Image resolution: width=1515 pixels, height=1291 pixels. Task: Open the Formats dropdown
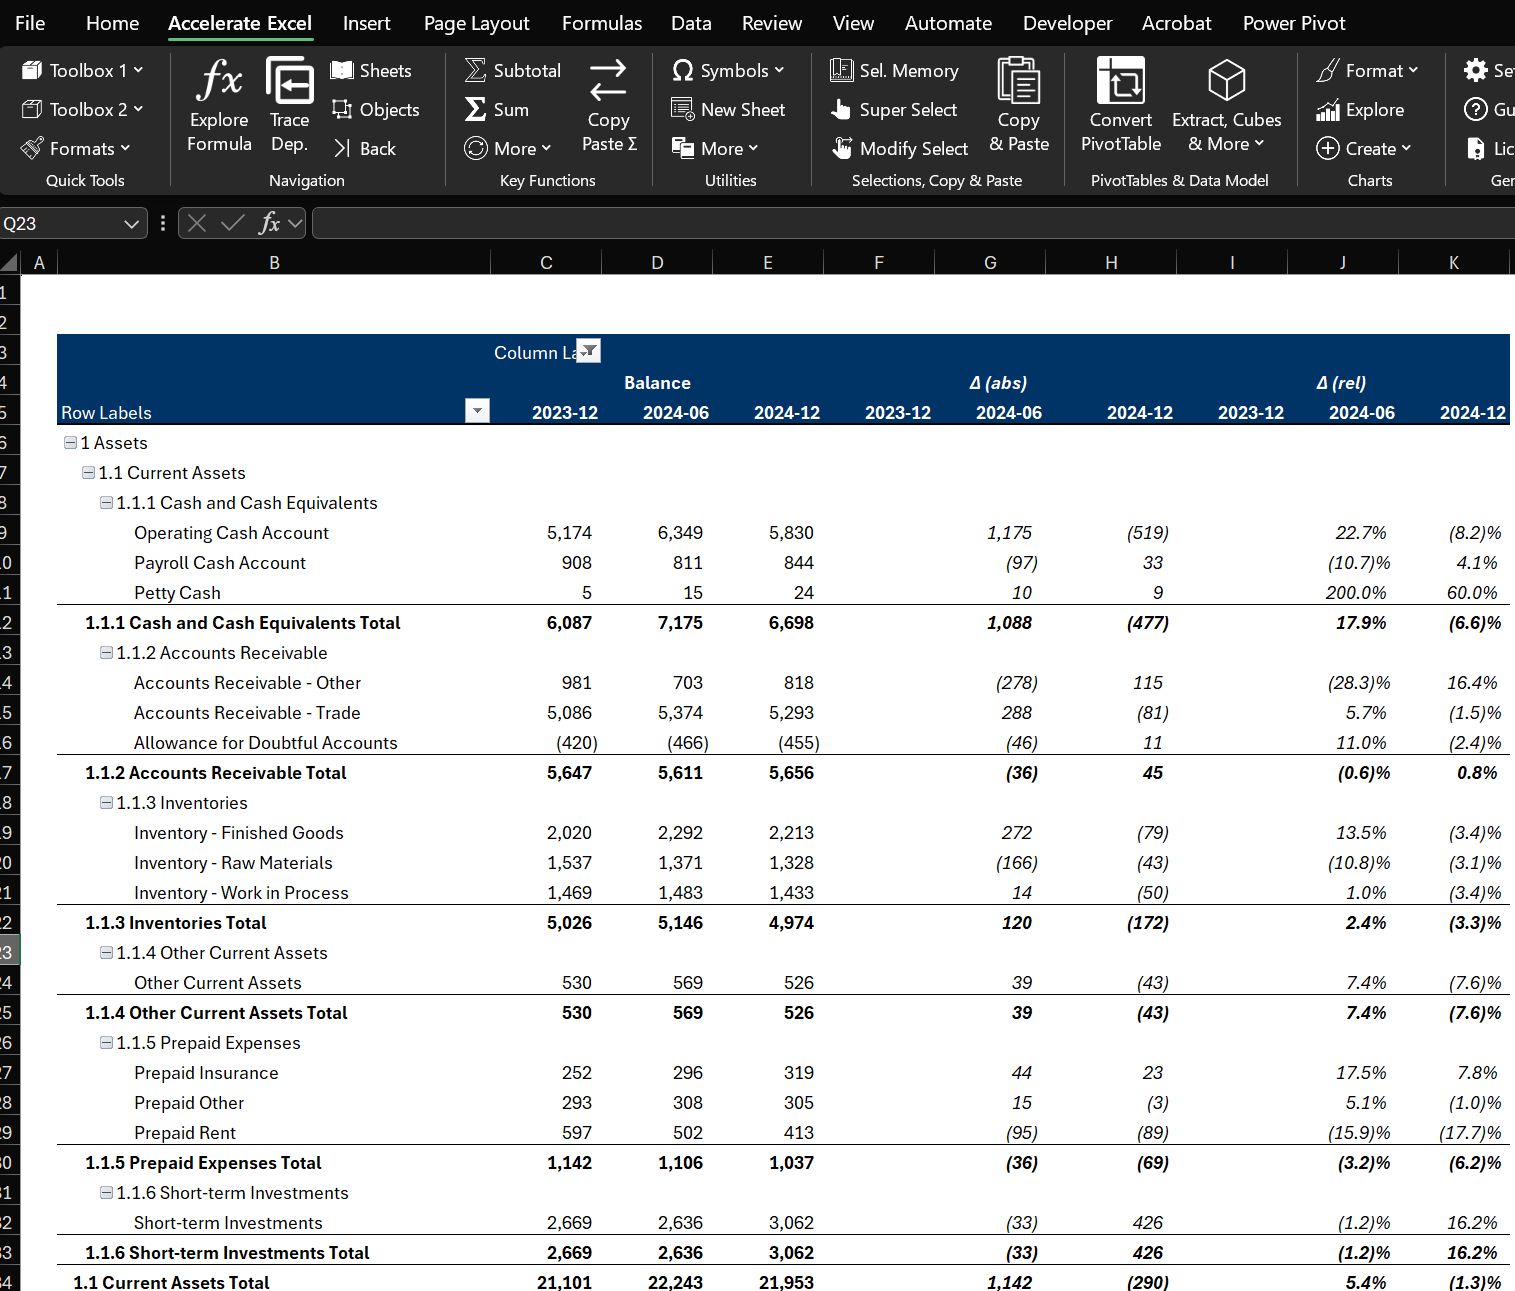pos(76,148)
